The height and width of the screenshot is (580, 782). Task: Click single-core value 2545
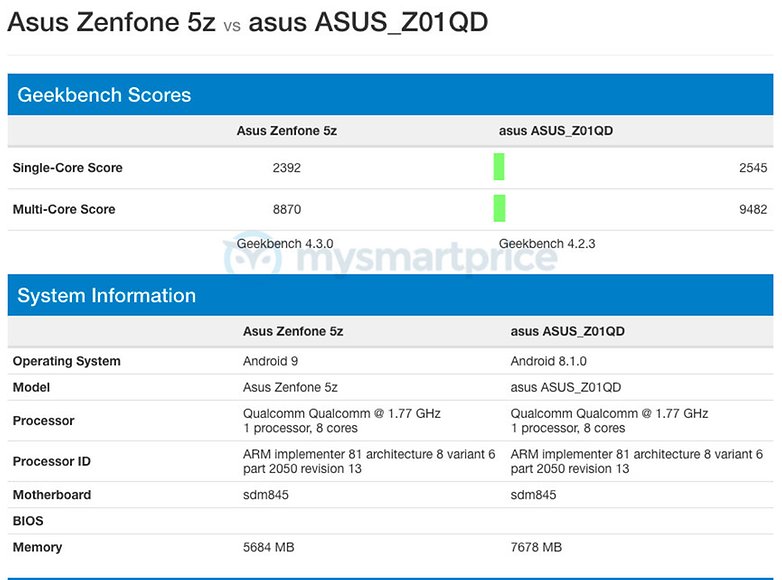753,168
